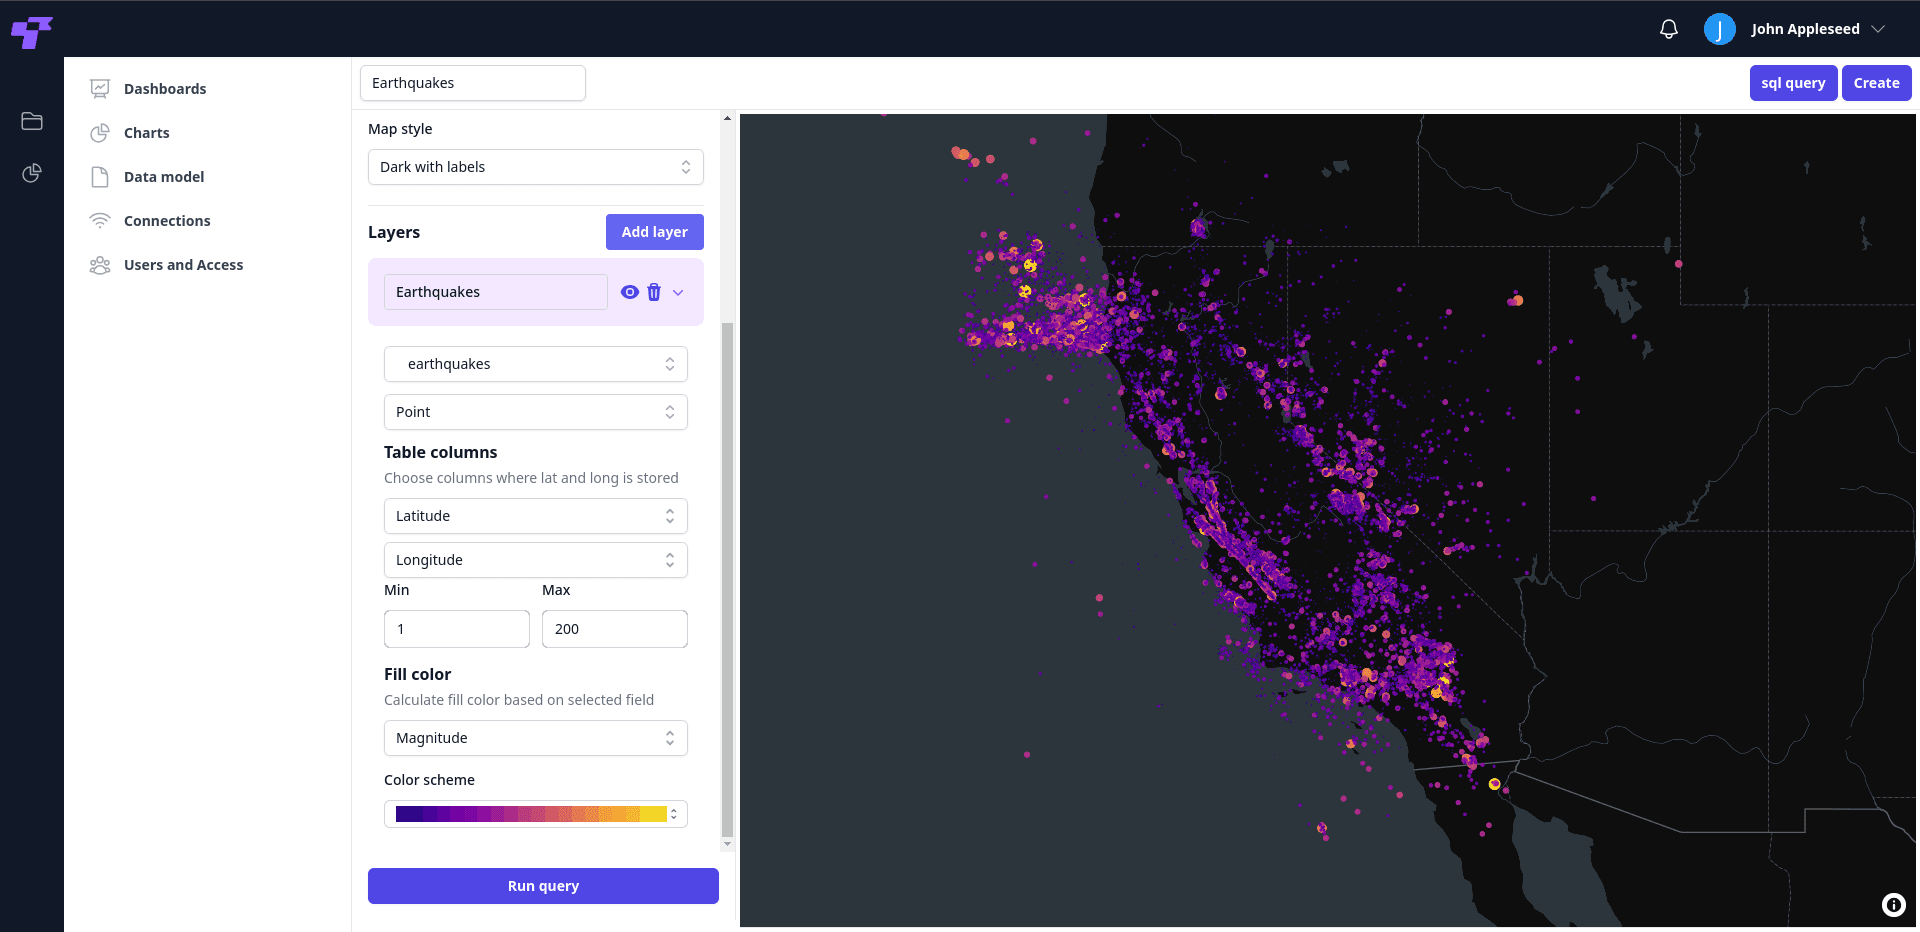
Task: Click John Appleseed's user avatar
Action: click(1719, 29)
